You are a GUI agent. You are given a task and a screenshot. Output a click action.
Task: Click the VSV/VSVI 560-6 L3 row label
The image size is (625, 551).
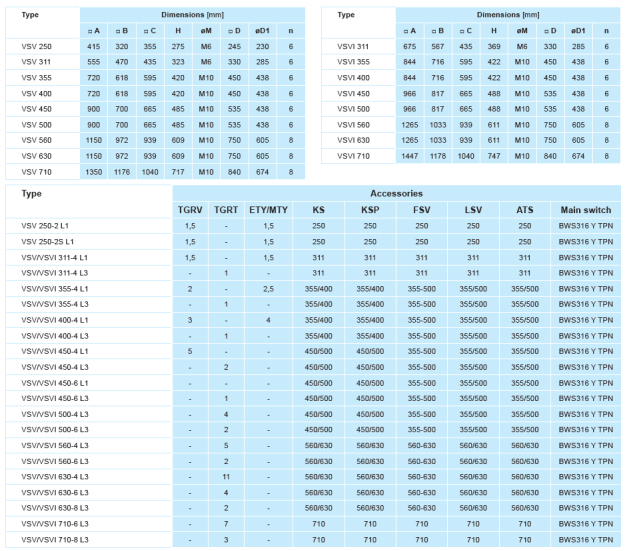point(55,461)
